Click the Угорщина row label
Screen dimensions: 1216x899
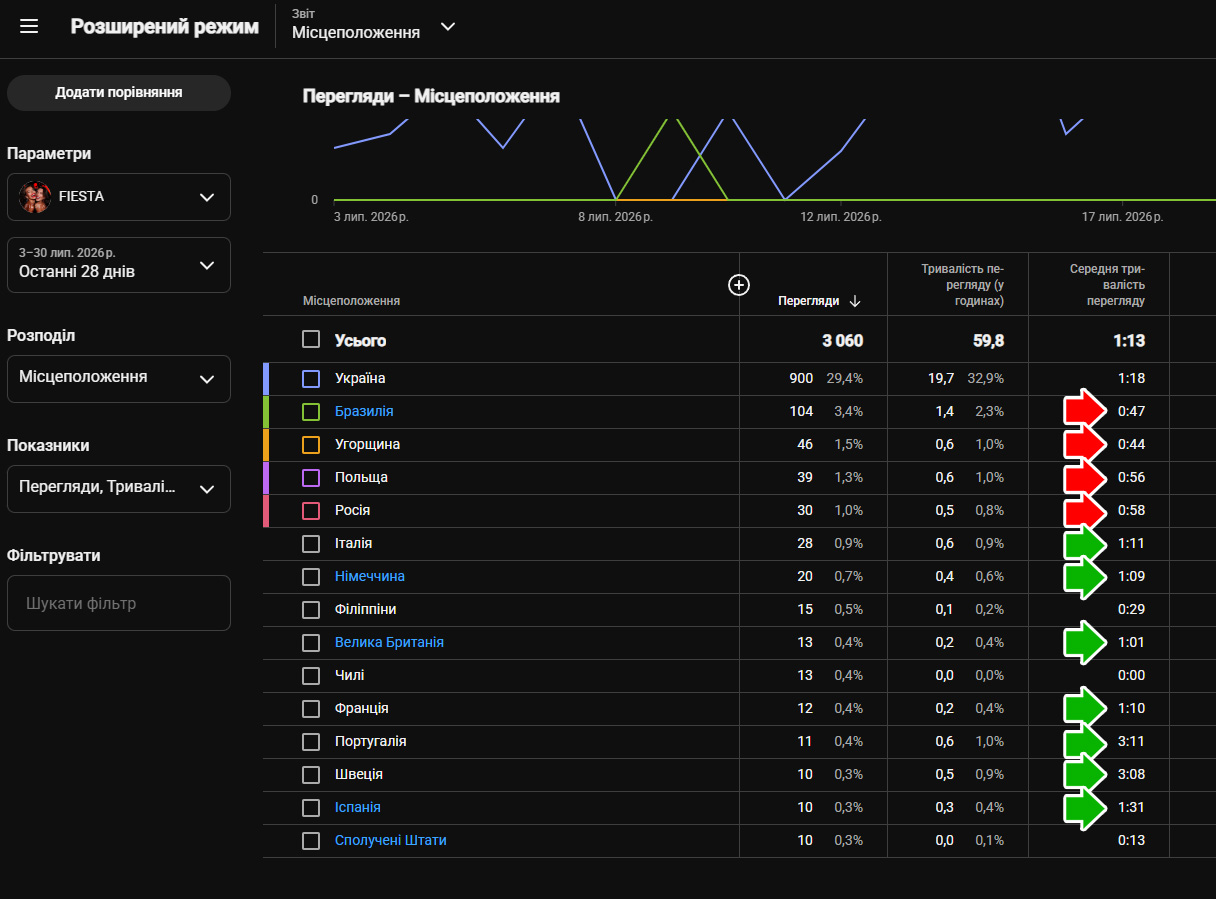point(367,444)
